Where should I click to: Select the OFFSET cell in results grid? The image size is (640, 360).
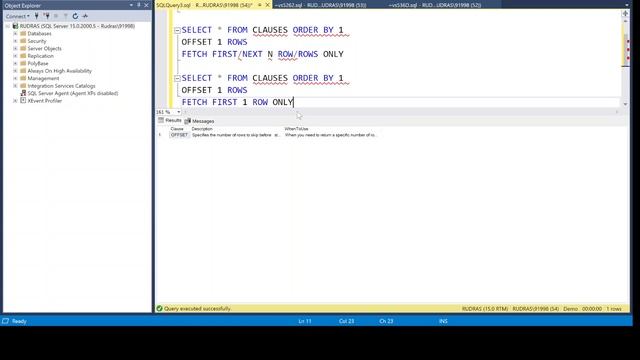coord(179,135)
